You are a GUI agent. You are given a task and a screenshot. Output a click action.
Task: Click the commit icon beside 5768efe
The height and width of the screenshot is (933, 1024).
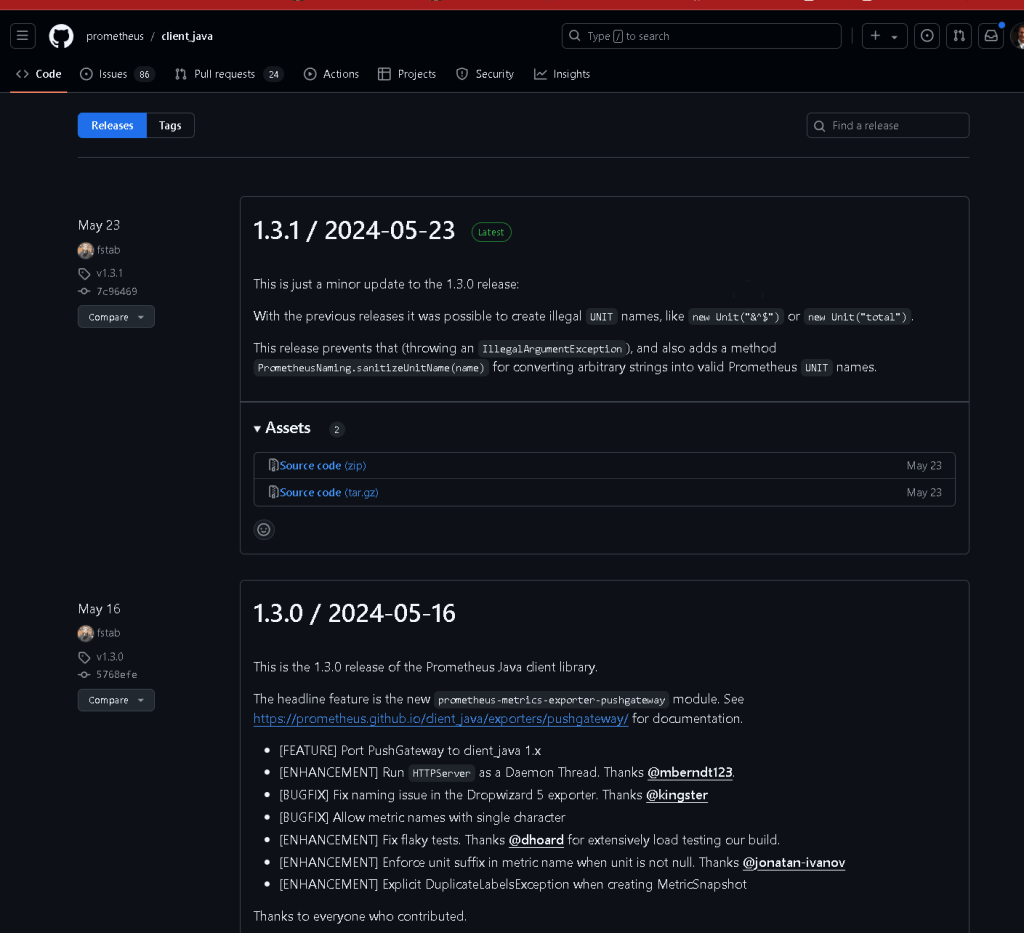point(84,674)
